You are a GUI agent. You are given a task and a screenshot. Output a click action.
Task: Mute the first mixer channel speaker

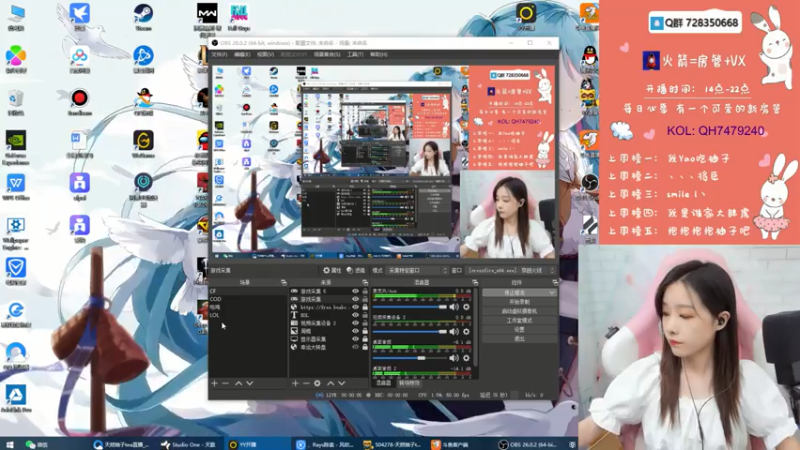coord(454,307)
